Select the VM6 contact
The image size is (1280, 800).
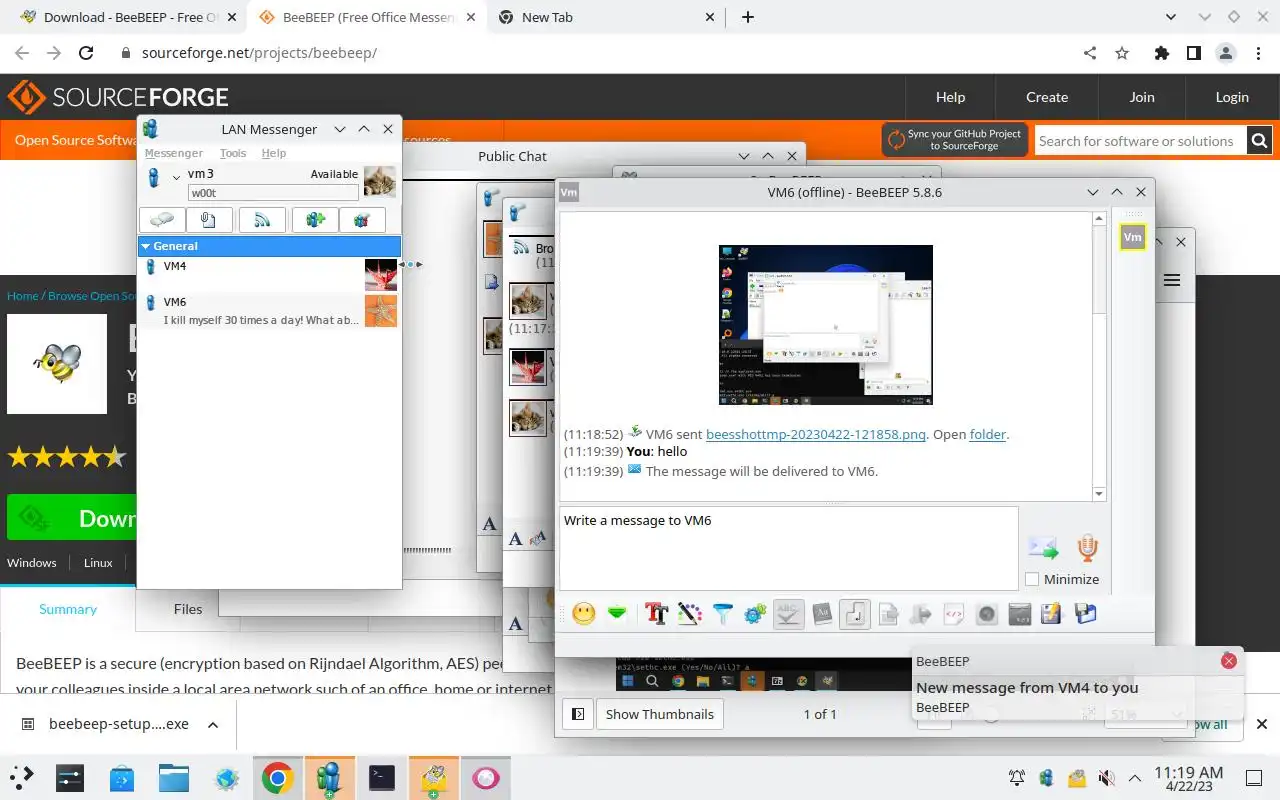pyautogui.click(x=269, y=311)
